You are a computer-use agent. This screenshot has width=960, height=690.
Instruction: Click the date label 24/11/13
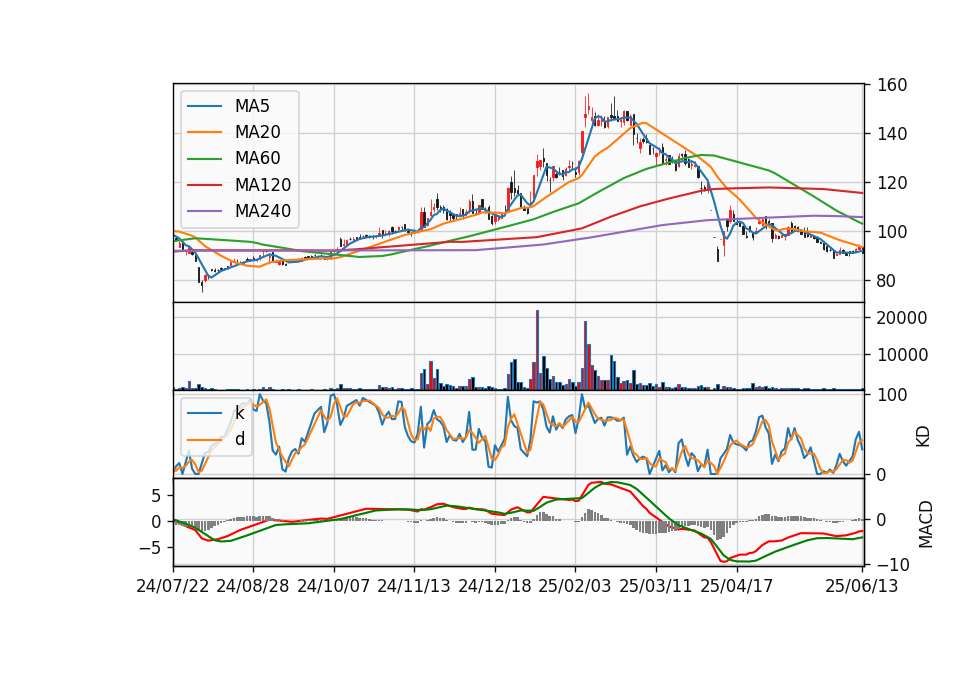tap(414, 586)
